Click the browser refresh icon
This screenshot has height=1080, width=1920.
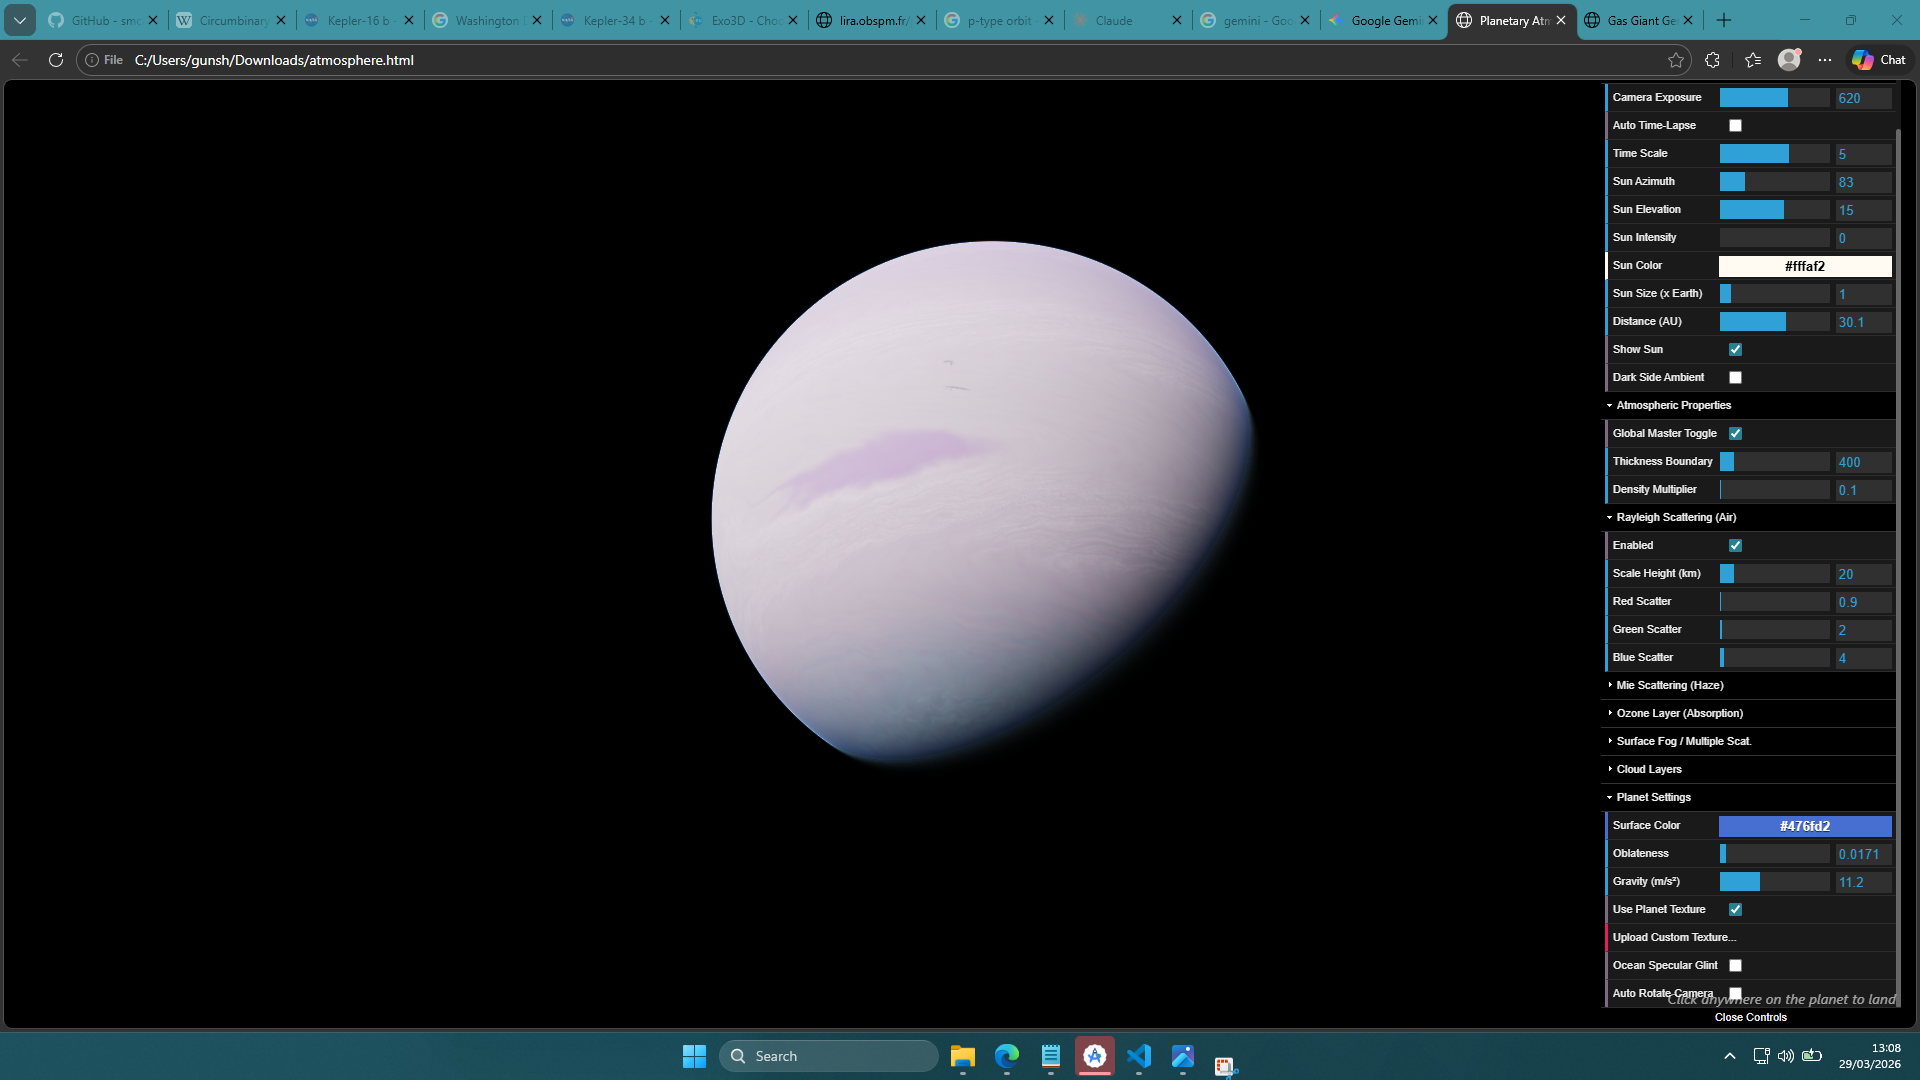pyautogui.click(x=56, y=60)
